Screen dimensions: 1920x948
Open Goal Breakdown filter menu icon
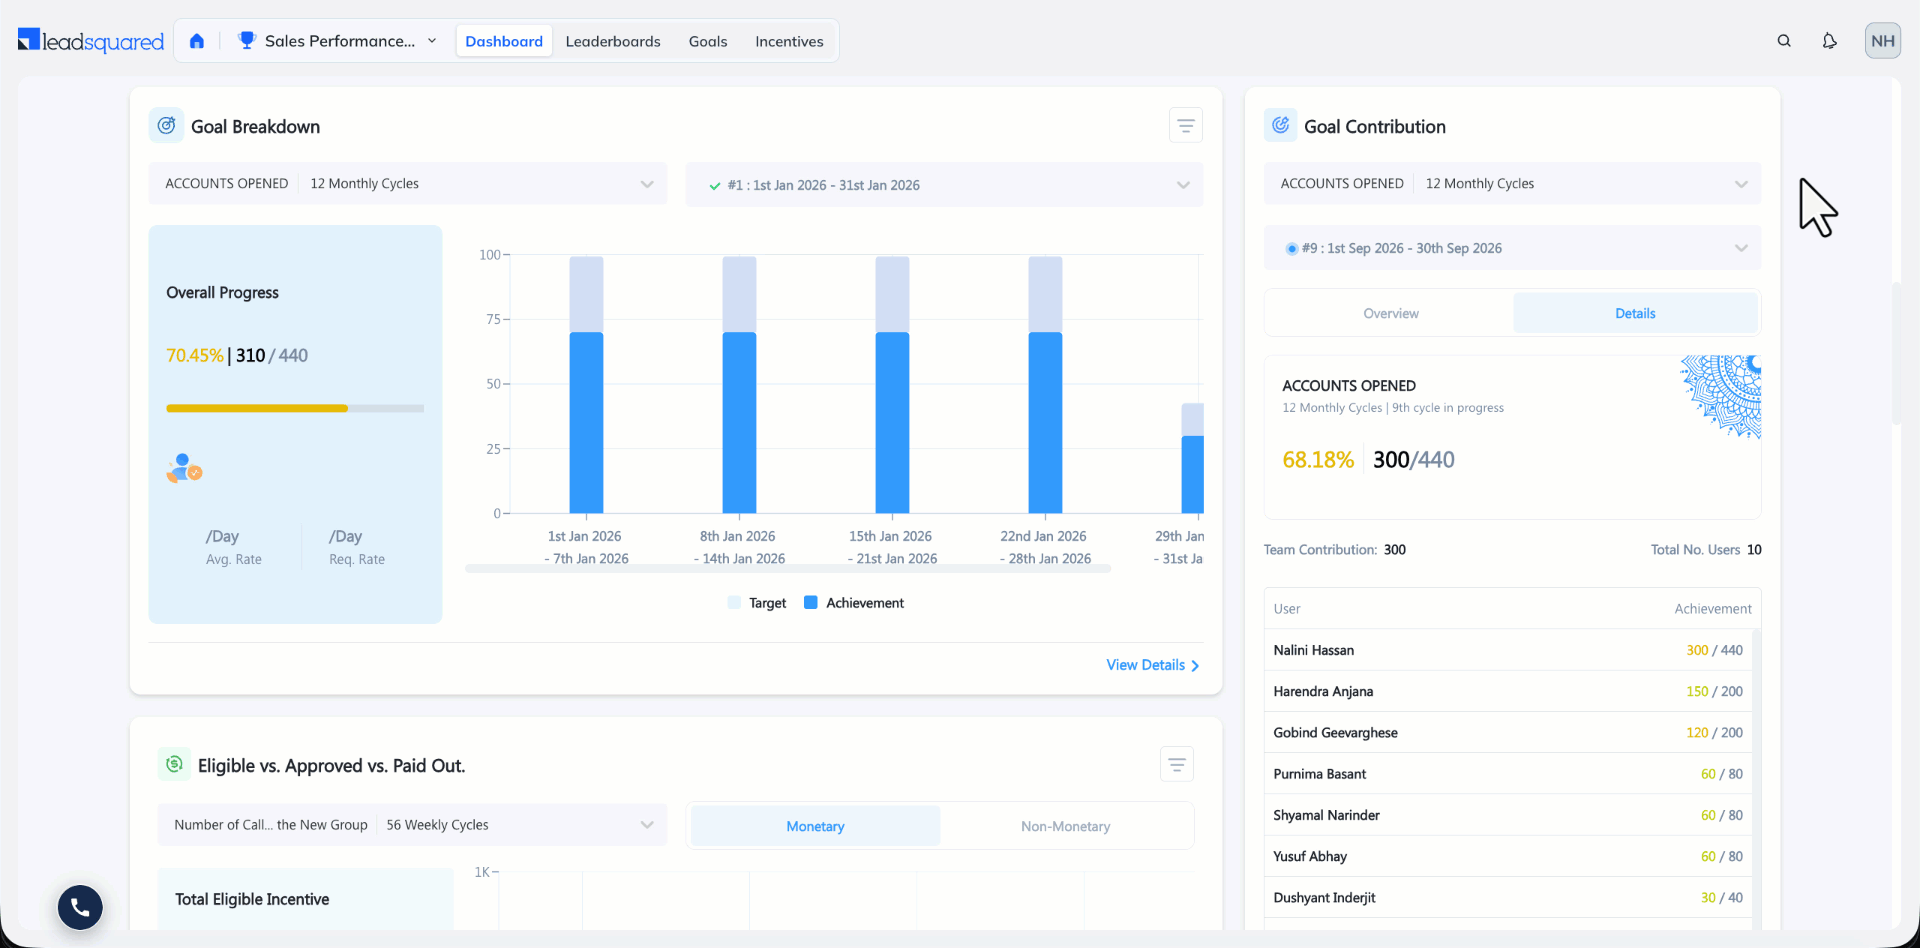coord(1186,126)
